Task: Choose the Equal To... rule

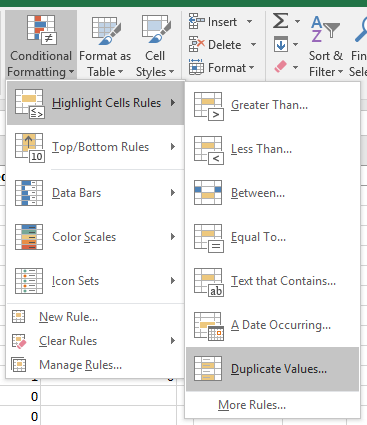Action: point(272,237)
